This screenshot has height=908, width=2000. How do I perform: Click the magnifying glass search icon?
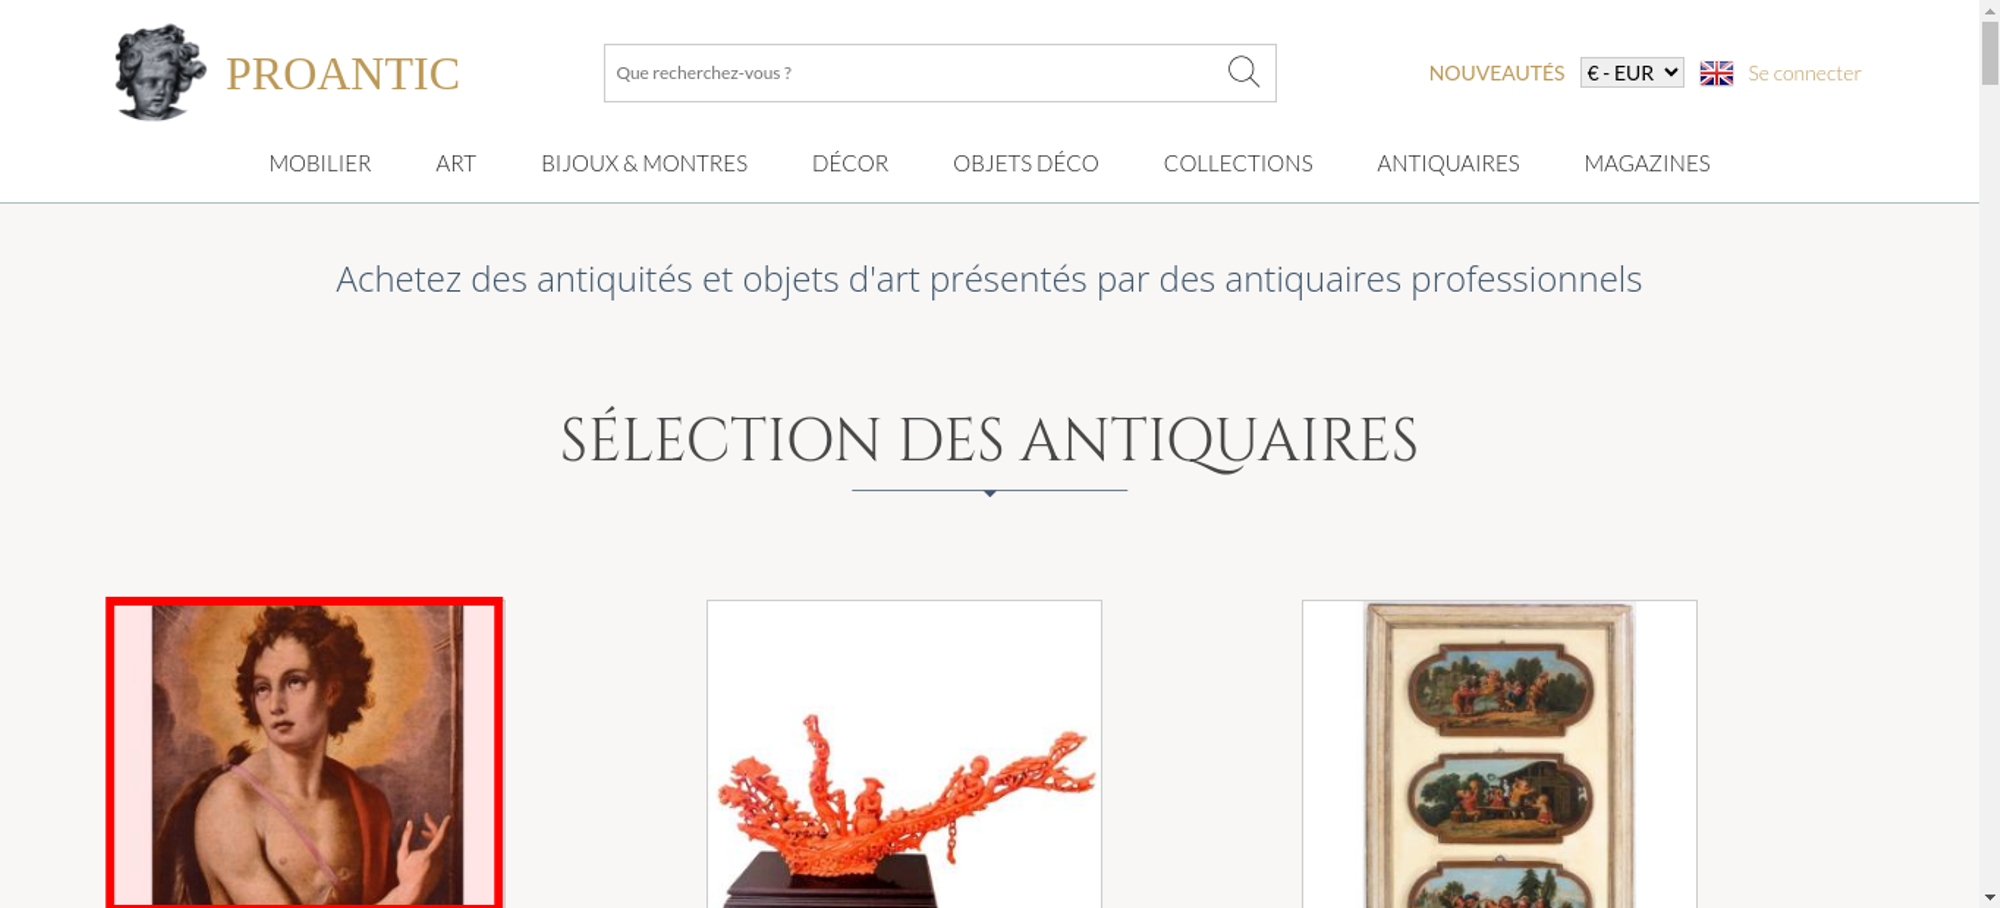point(1243,72)
